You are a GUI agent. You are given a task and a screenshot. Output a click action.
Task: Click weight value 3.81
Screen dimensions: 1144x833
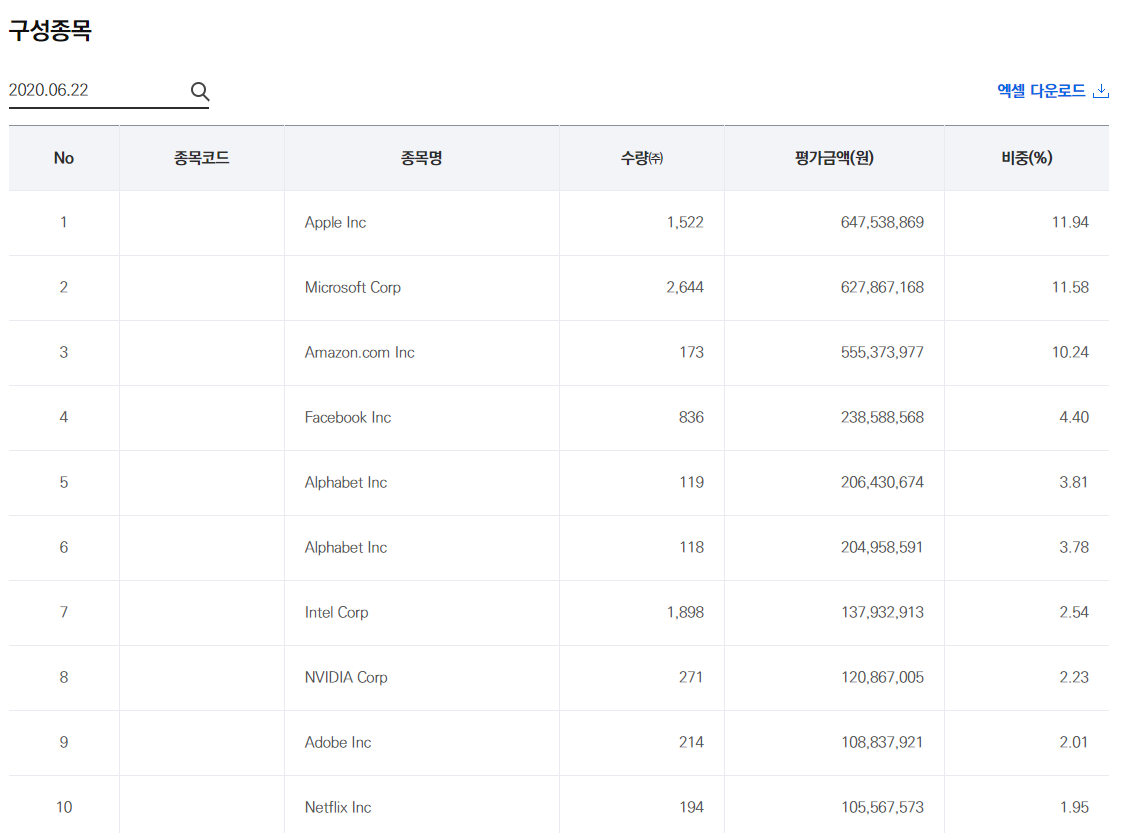click(x=1074, y=482)
